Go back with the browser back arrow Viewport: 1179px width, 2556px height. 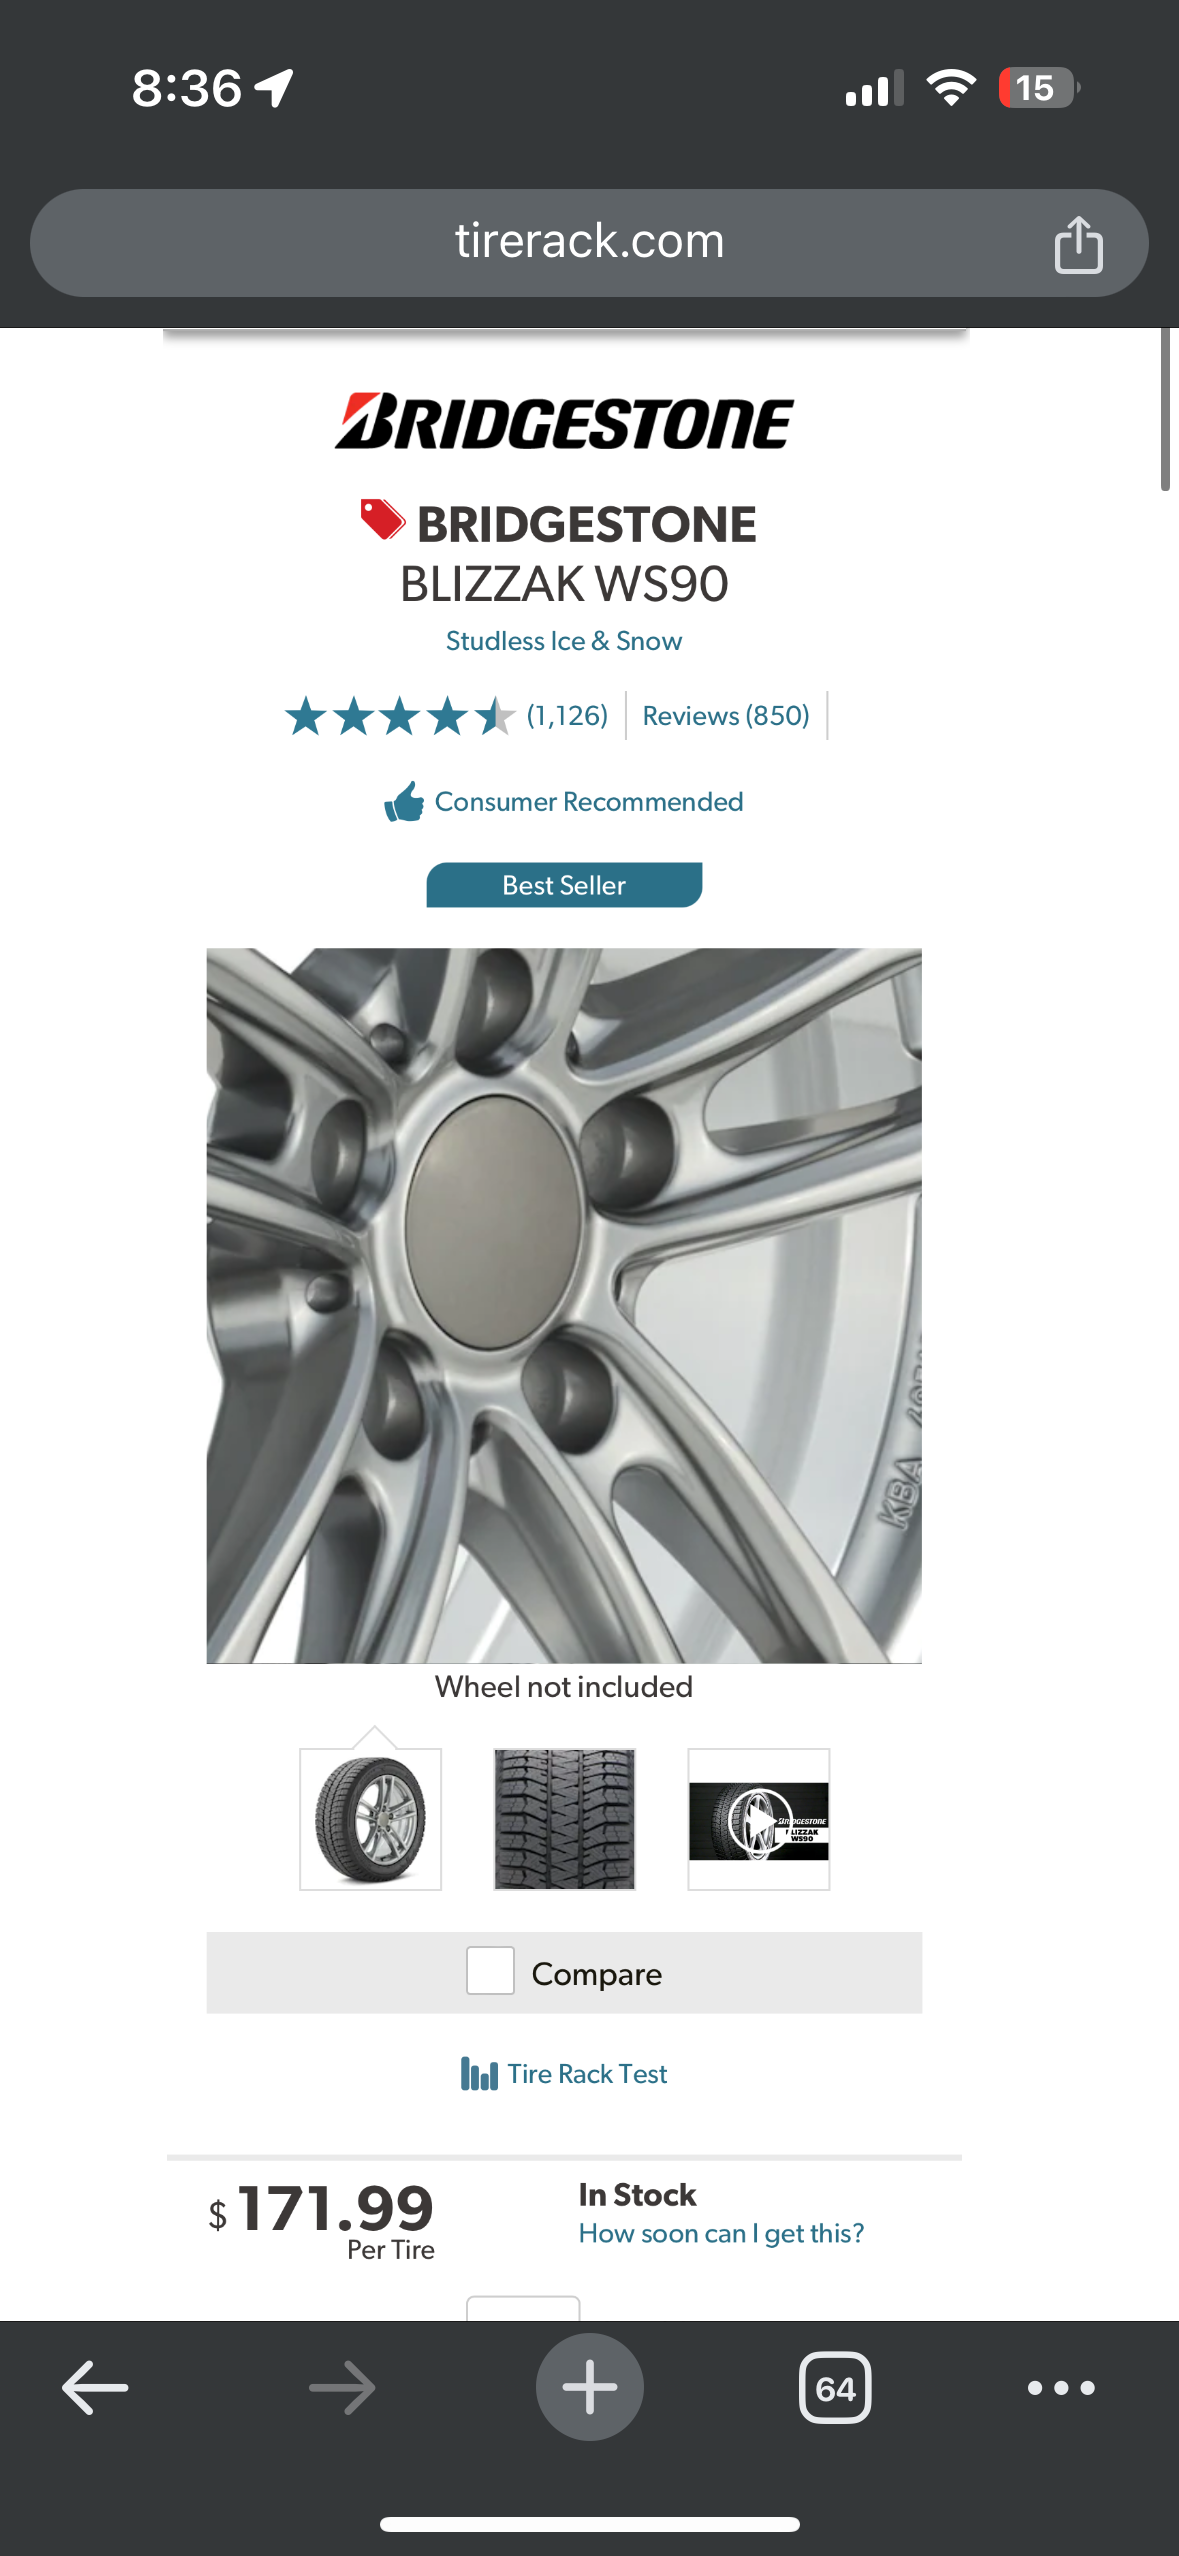coord(95,2388)
